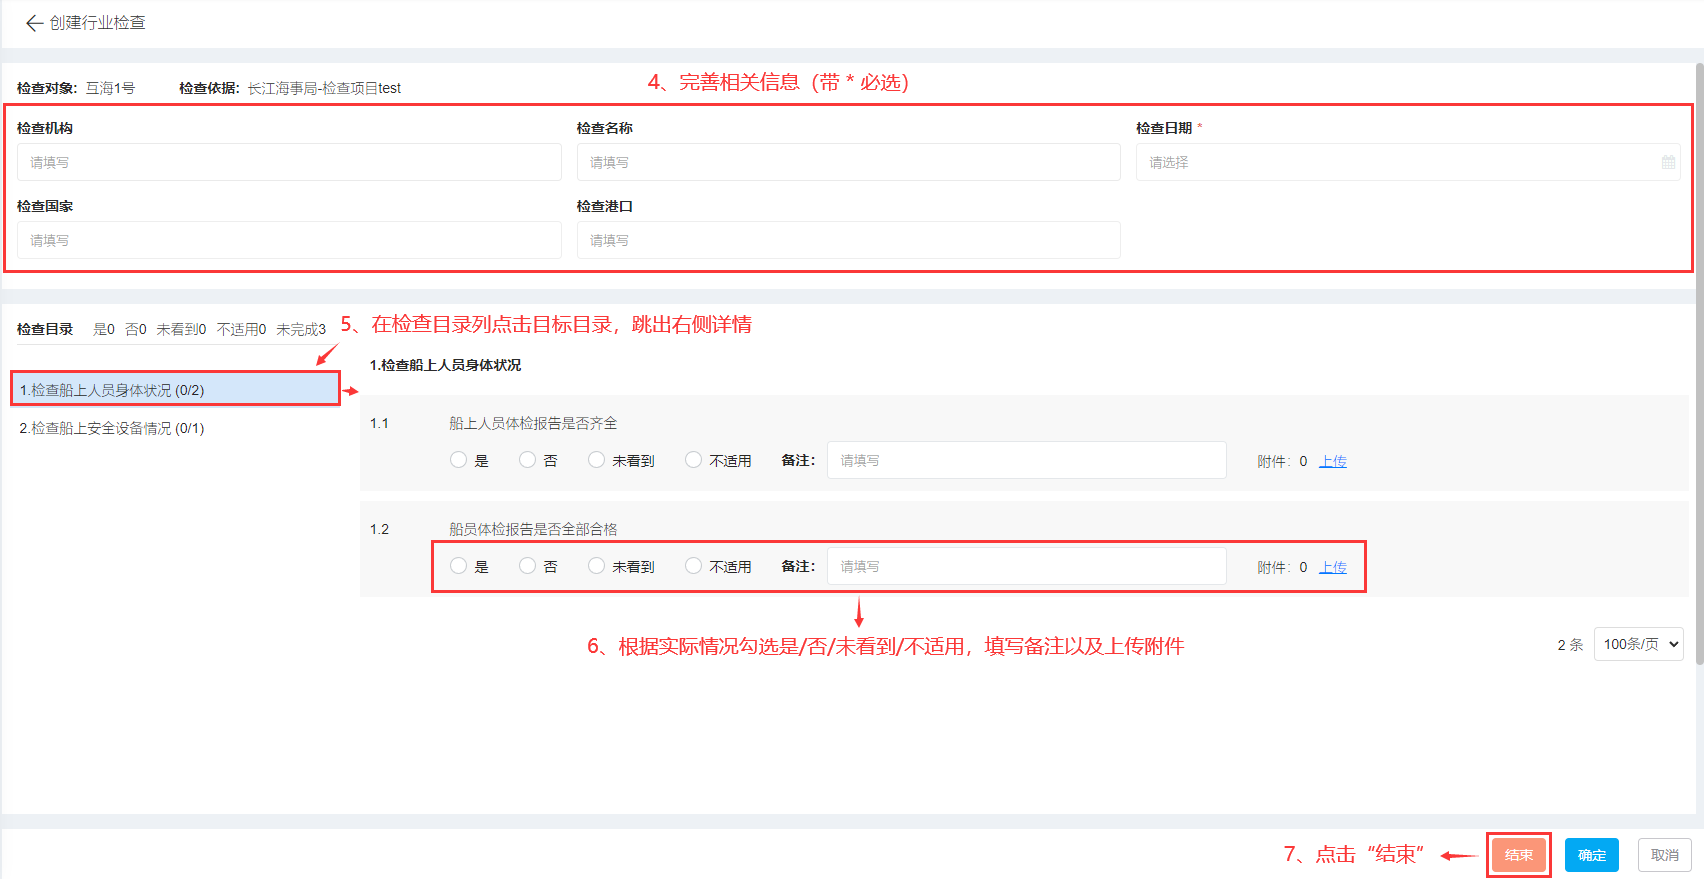Screen dimensions: 1704x879
Task: Click the 未看到0 status counter
Action: [x=181, y=329]
